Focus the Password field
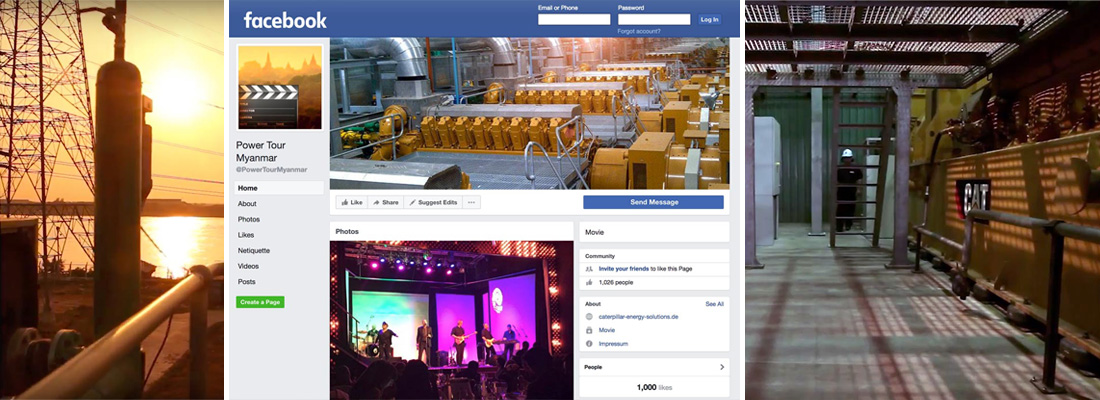Viewport: 1100px width, 400px height. (654, 20)
